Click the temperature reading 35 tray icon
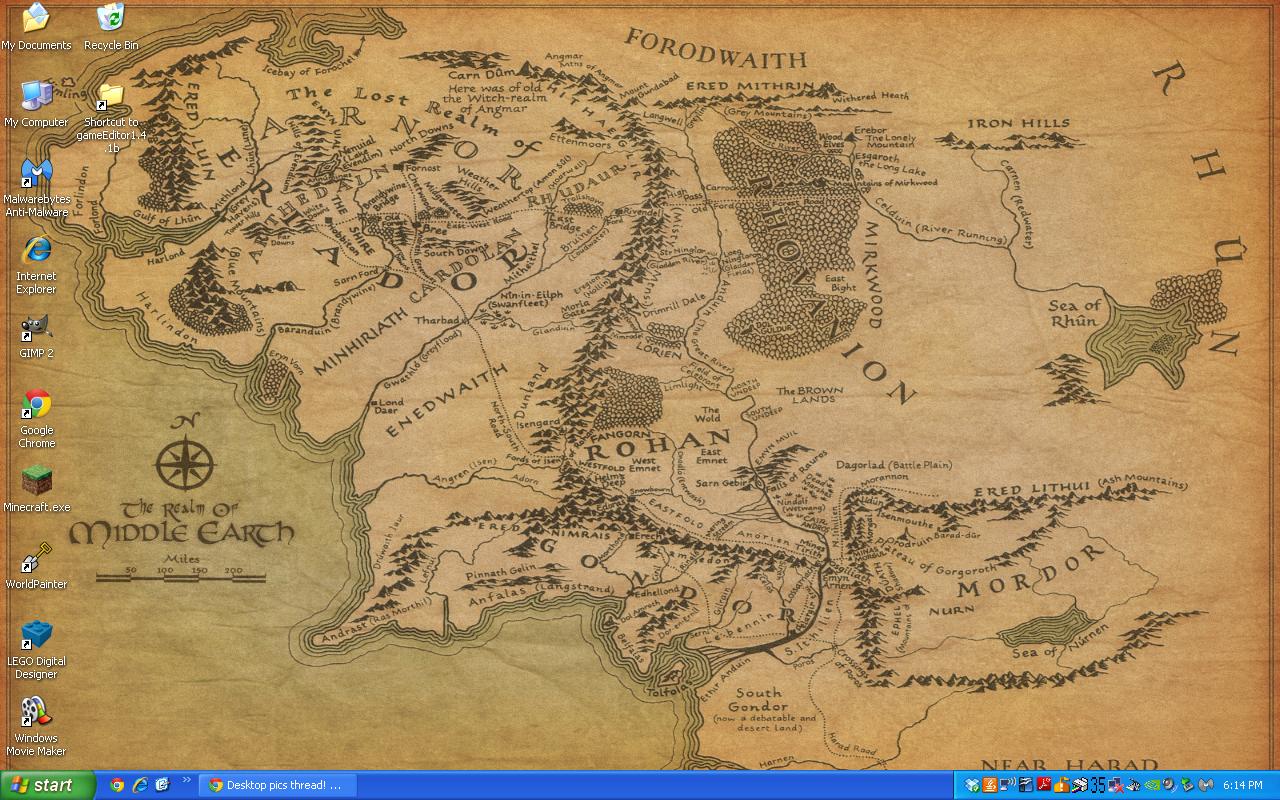This screenshot has height=800, width=1280. 1098,785
